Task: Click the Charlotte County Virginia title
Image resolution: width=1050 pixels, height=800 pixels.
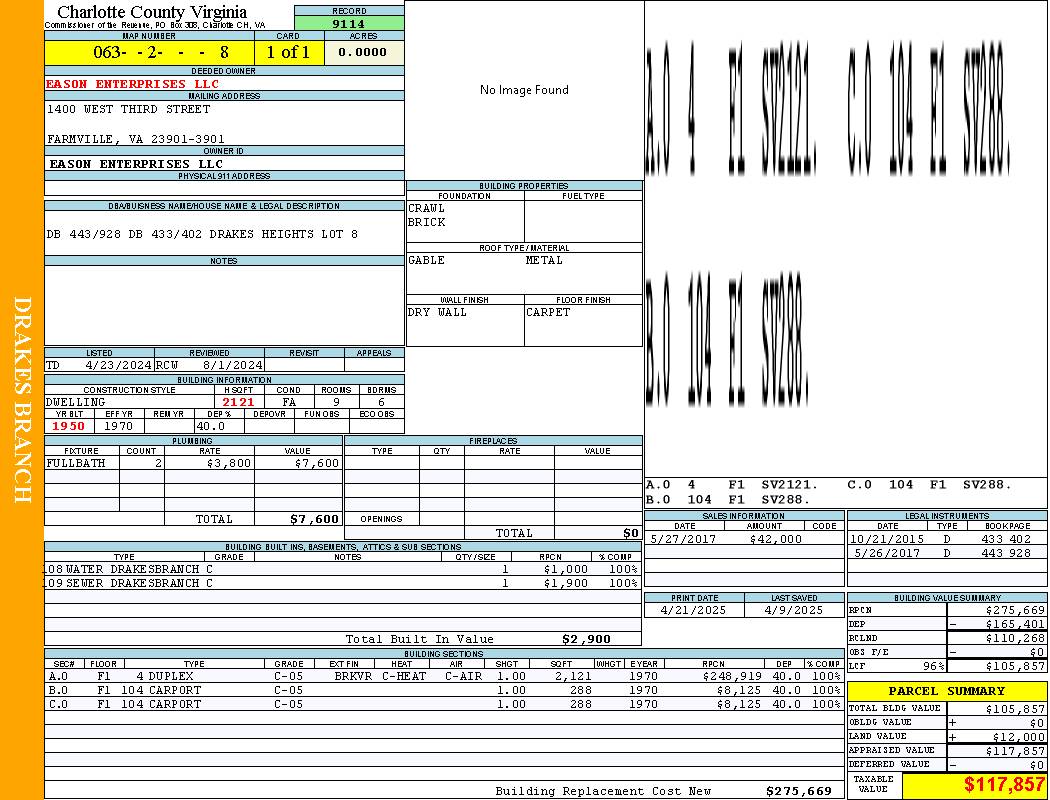Action: (x=152, y=12)
